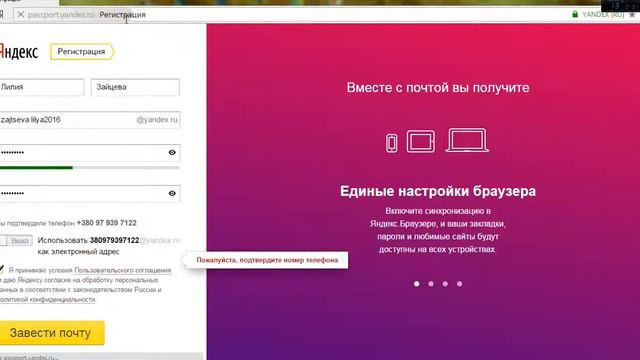Click the password strength bar
The width and height of the screenshot is (640, 360).
pos(90,167)
